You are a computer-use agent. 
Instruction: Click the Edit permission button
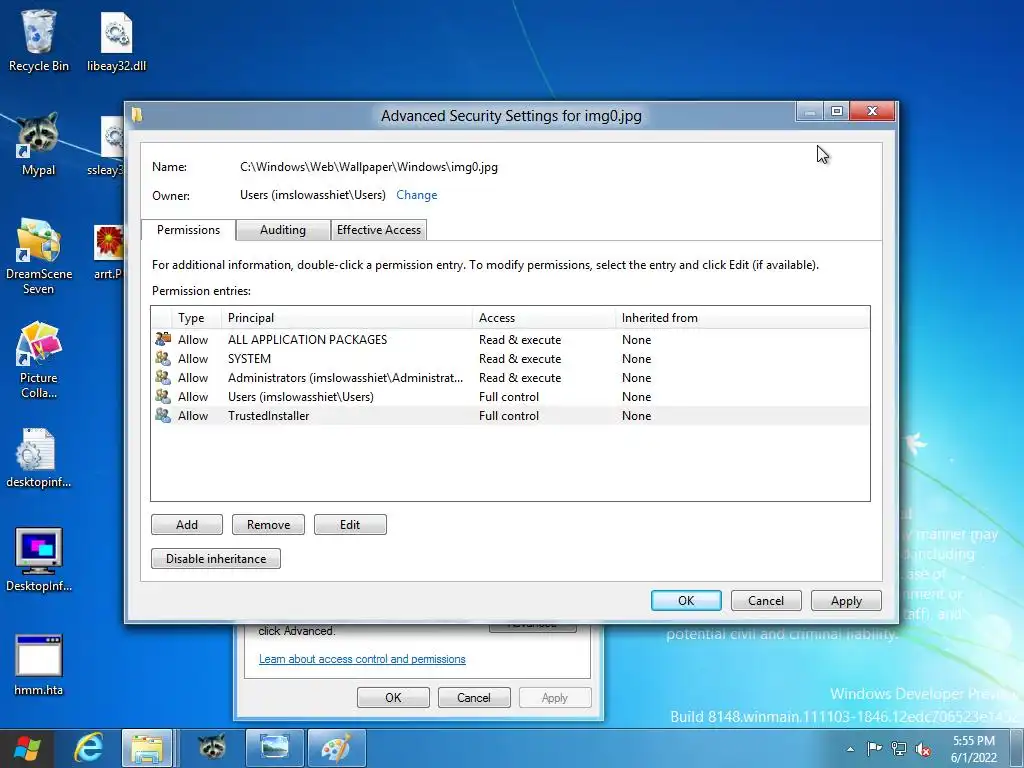click(350, 524)
